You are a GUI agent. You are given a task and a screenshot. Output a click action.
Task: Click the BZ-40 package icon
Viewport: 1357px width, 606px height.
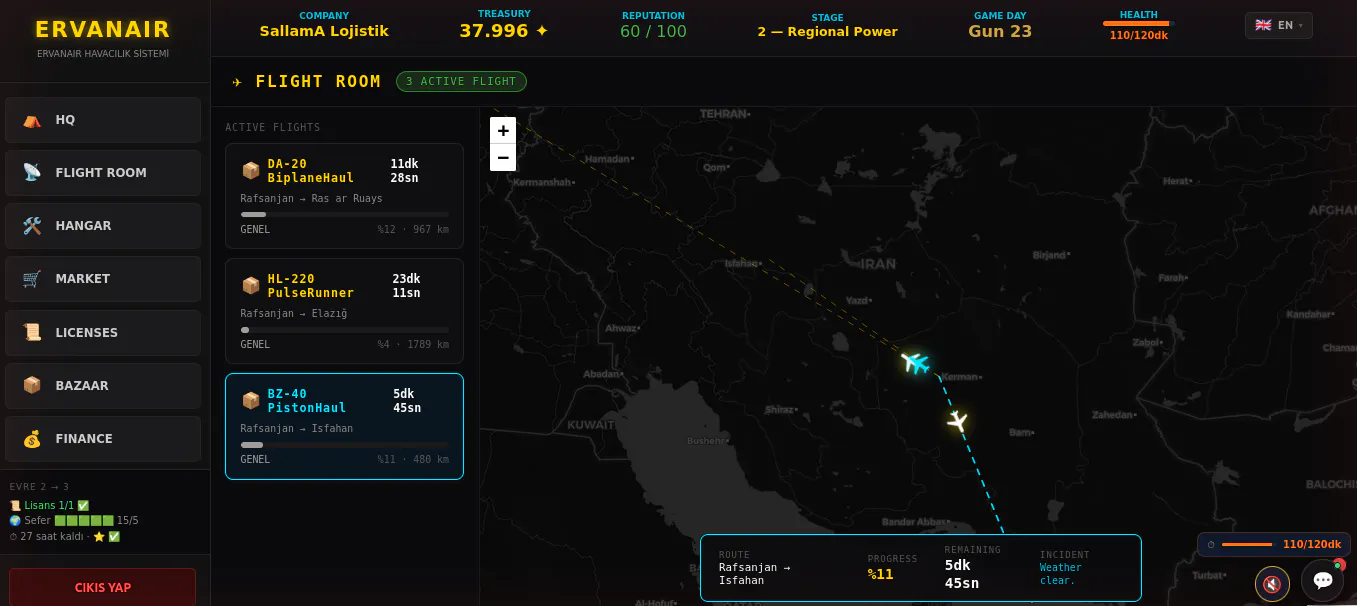(x=251, y=401)
